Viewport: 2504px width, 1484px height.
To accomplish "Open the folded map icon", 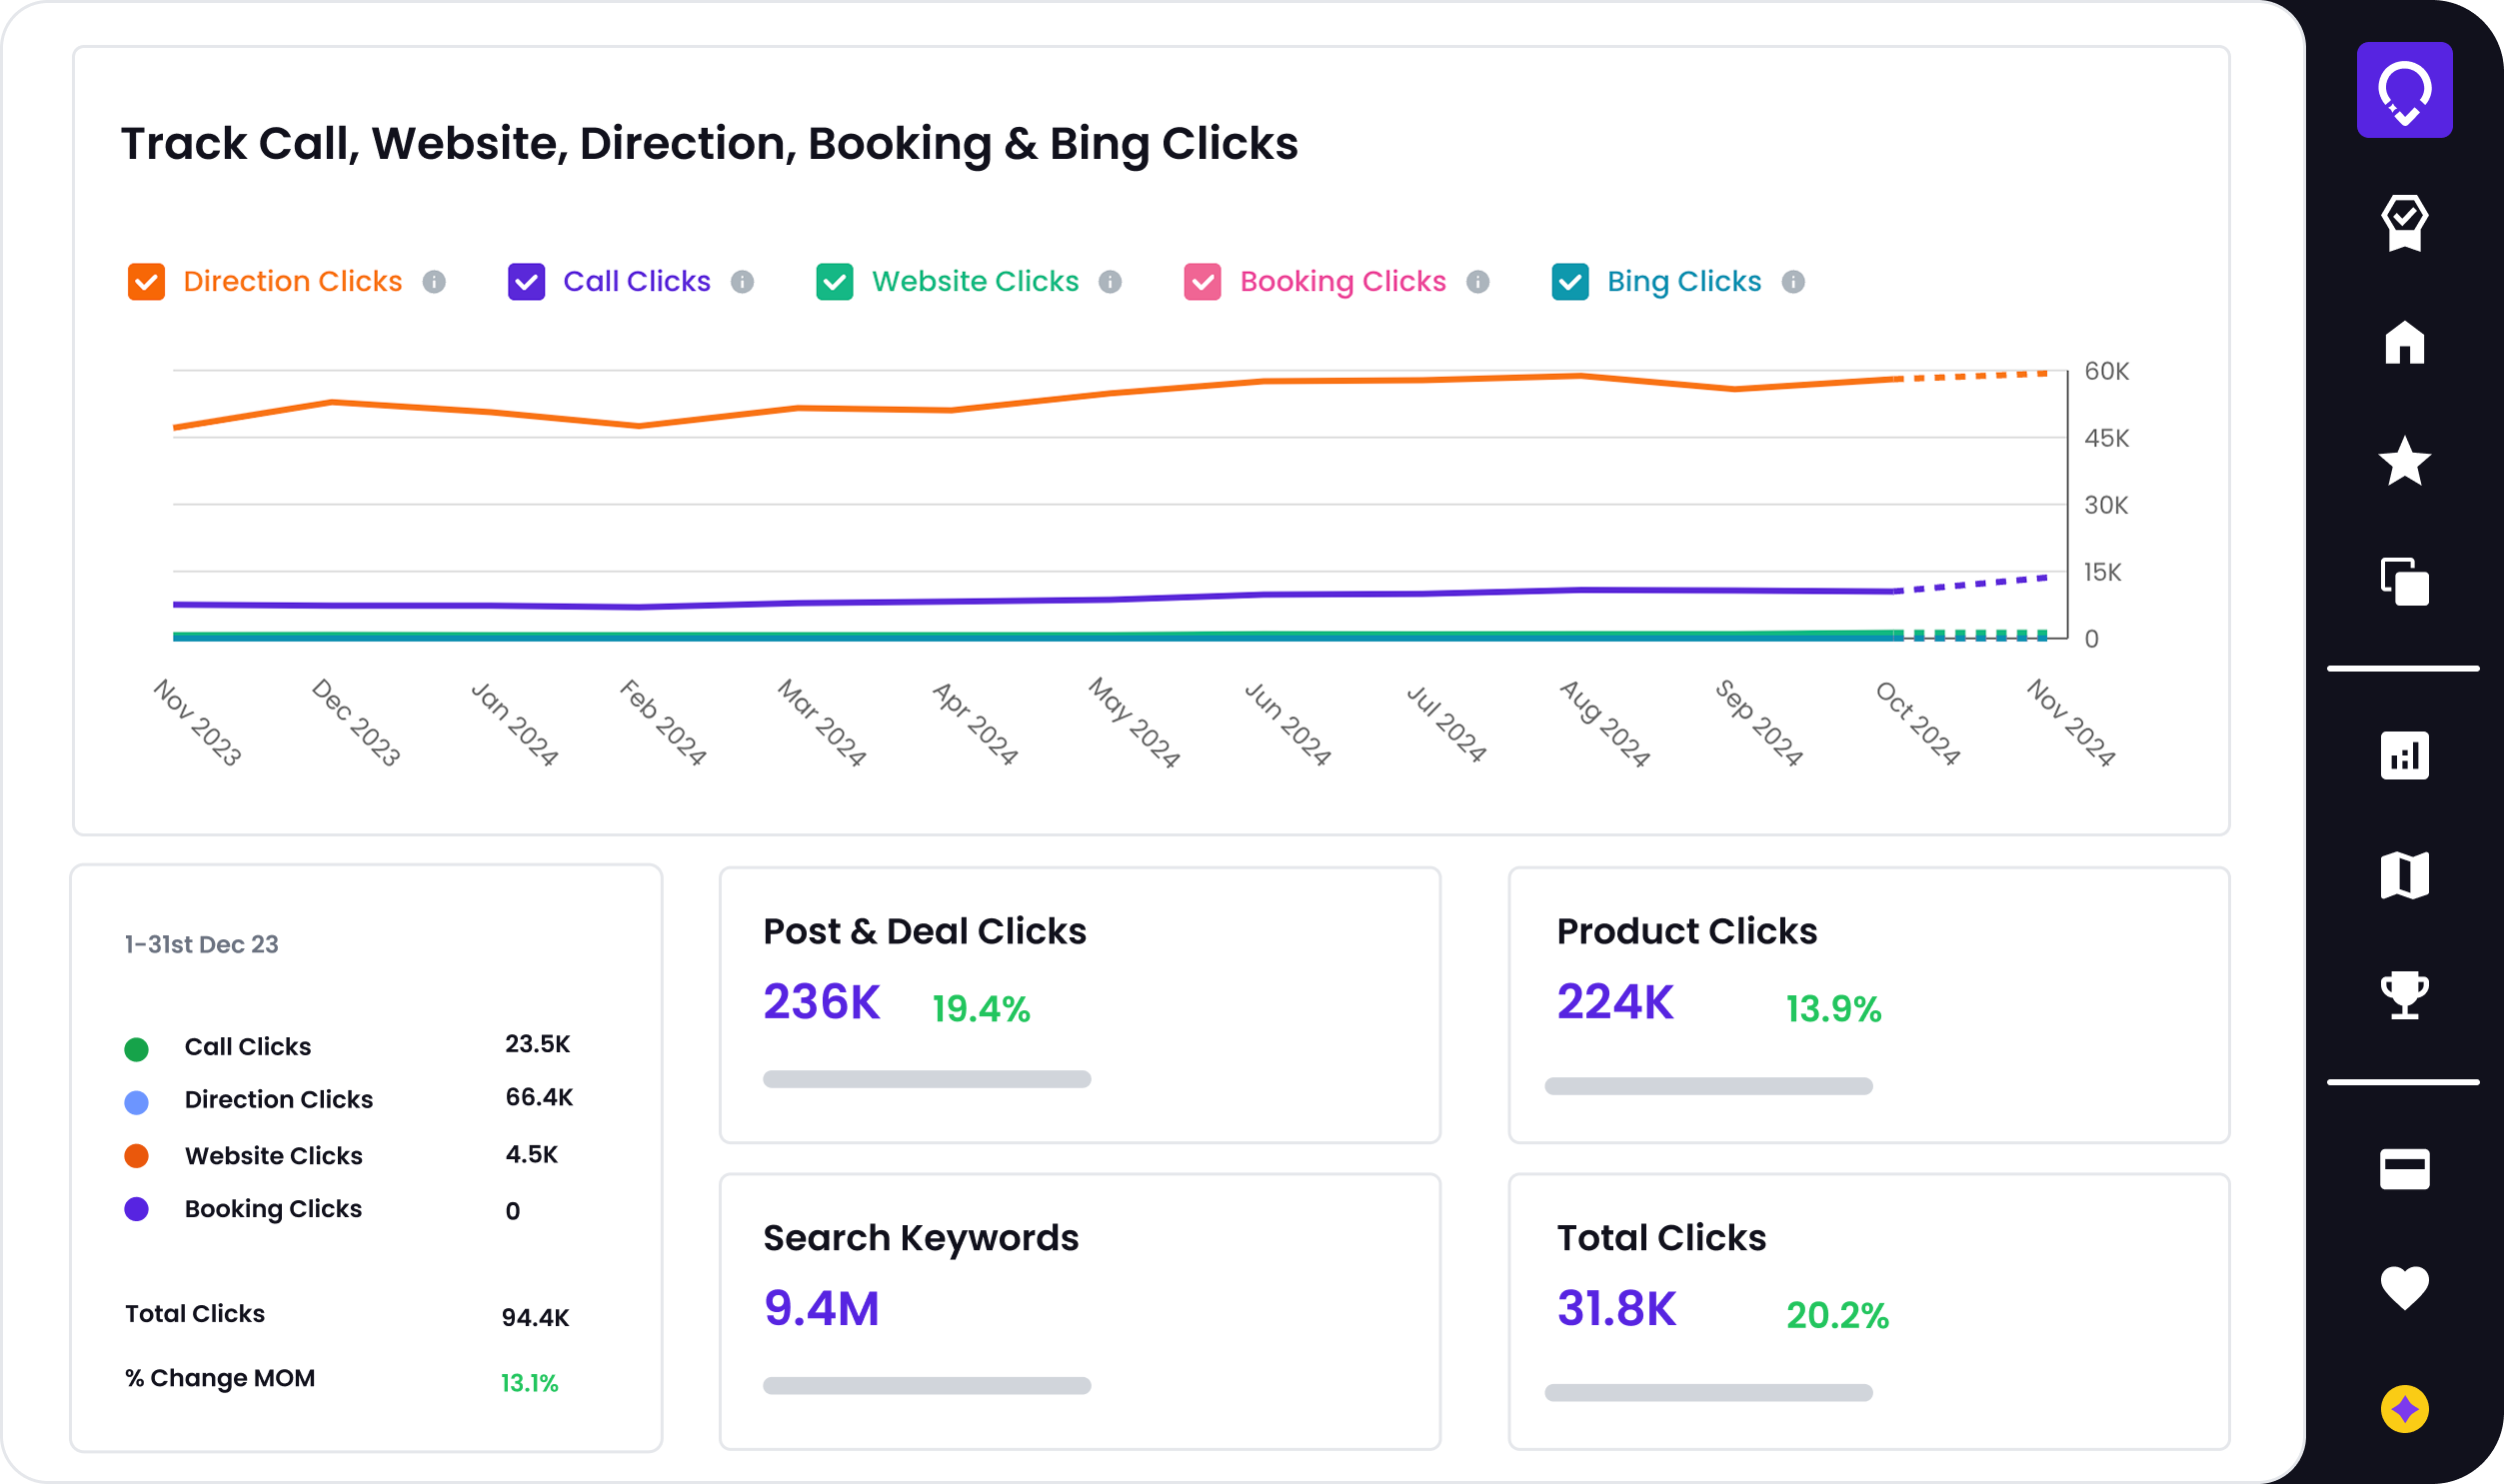I will click(x=2404, y=875).
